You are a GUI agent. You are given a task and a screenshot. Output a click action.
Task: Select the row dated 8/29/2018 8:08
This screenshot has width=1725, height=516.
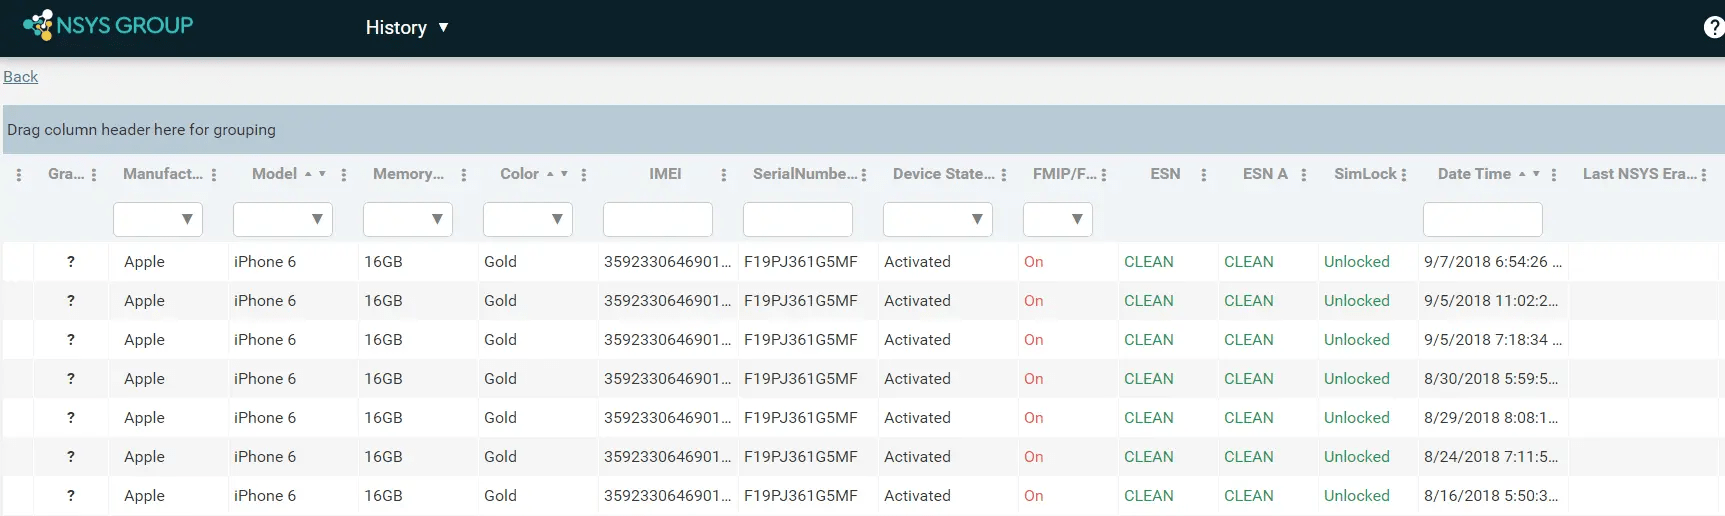(x=864, y=418)
